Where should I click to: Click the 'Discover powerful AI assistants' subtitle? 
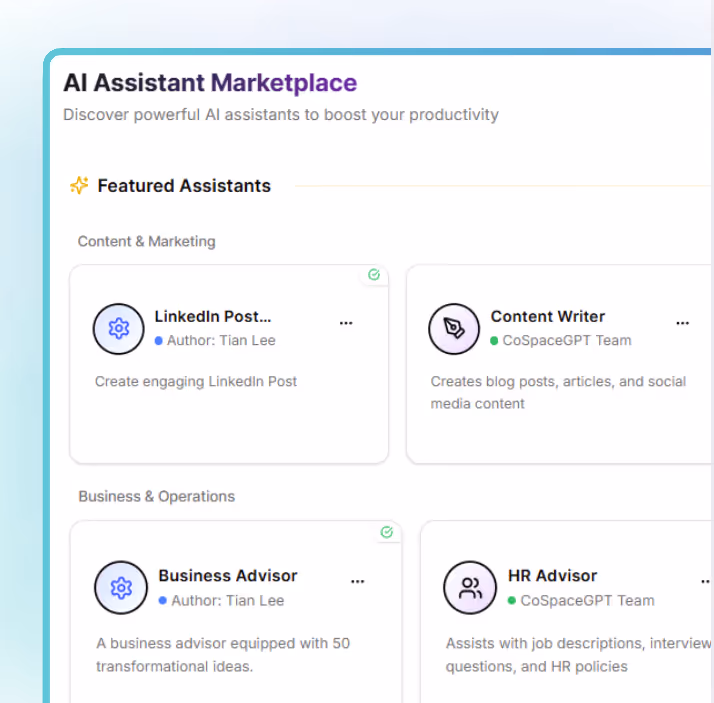[x=281, y=115]
